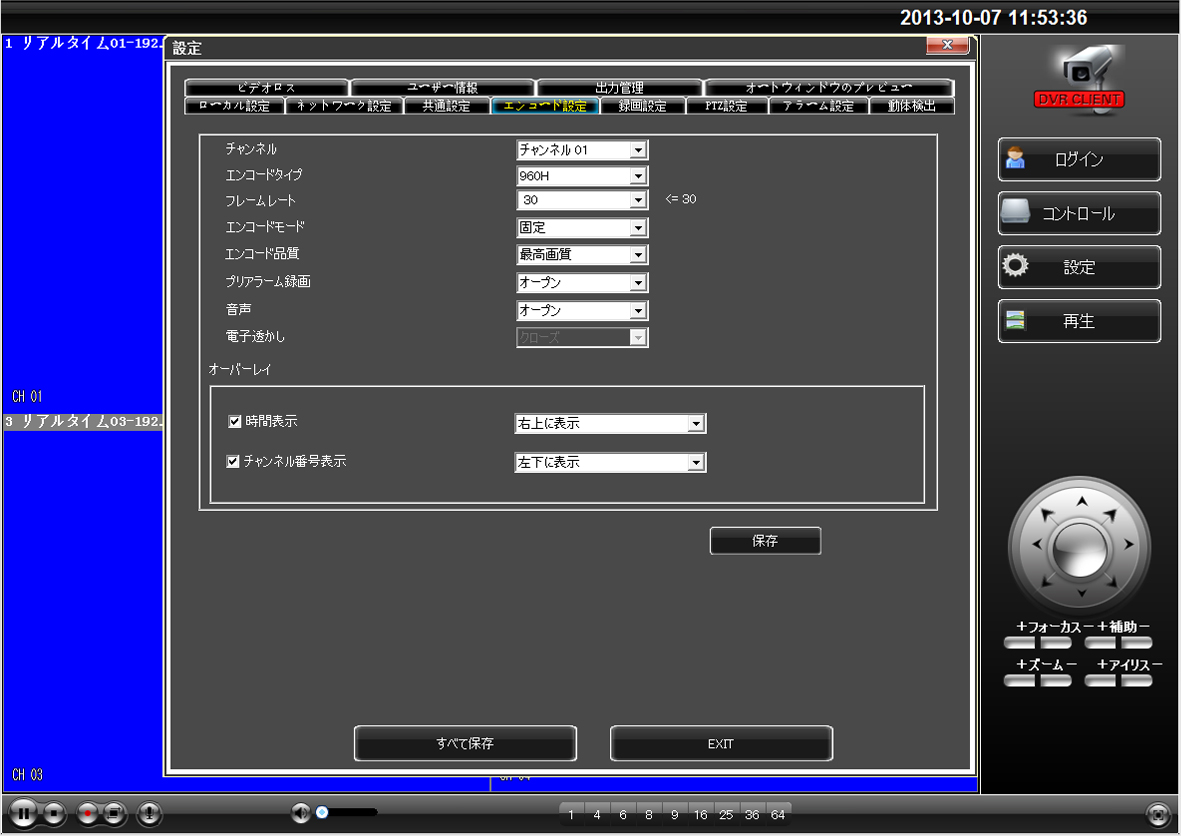Image resolution: width=1181 pixels, height=836 pixels.
Task: Uncheck the 時間表示 checkbox
Action: pyautogui.click(x=235, y=422)
